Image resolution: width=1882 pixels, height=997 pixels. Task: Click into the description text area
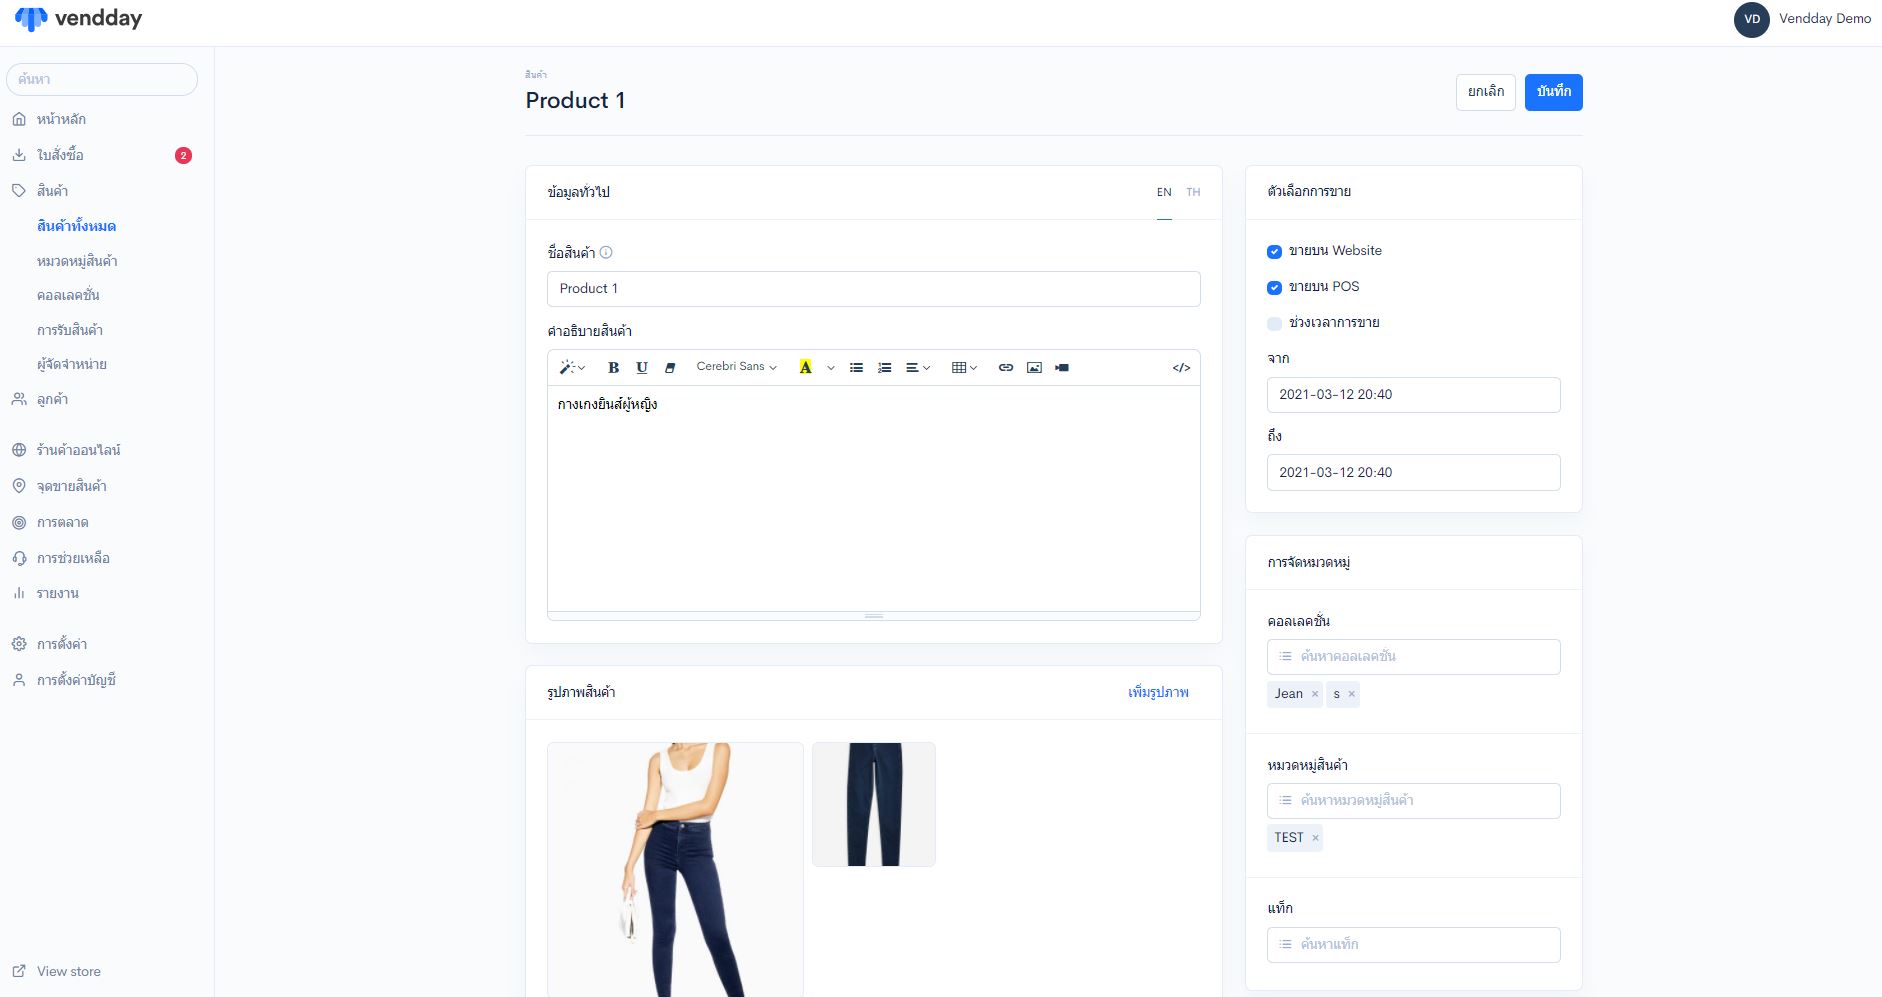[x=873, y=498]
